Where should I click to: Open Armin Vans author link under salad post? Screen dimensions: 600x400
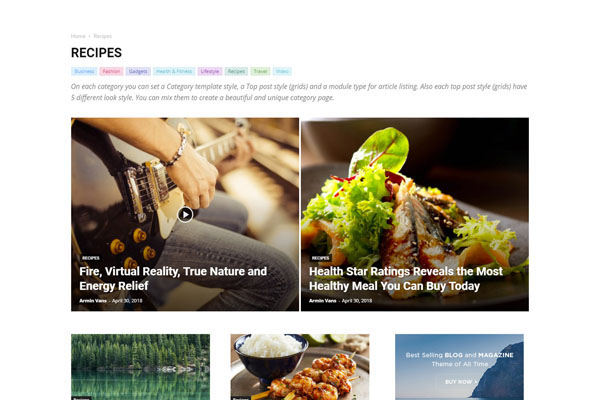coord(323,301)
